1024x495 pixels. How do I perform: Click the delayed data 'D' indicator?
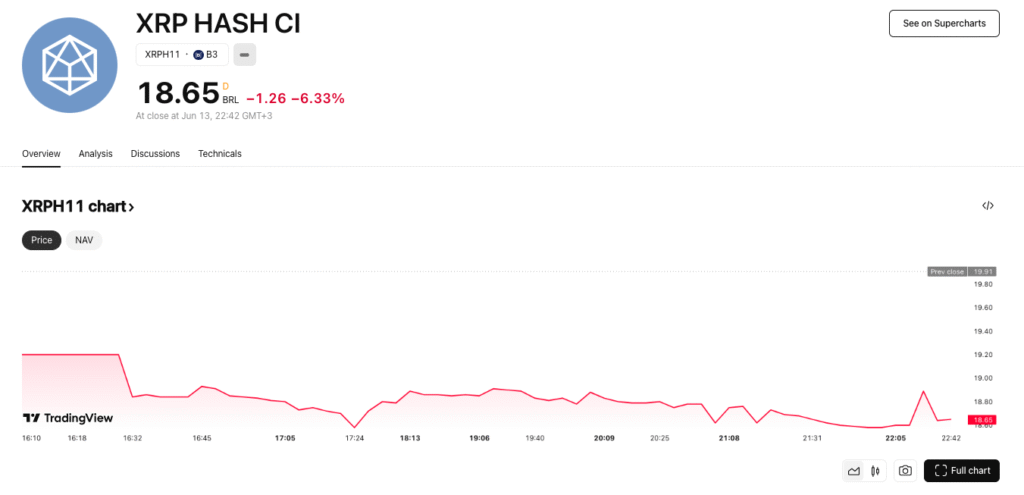click(x=225, y=86)
